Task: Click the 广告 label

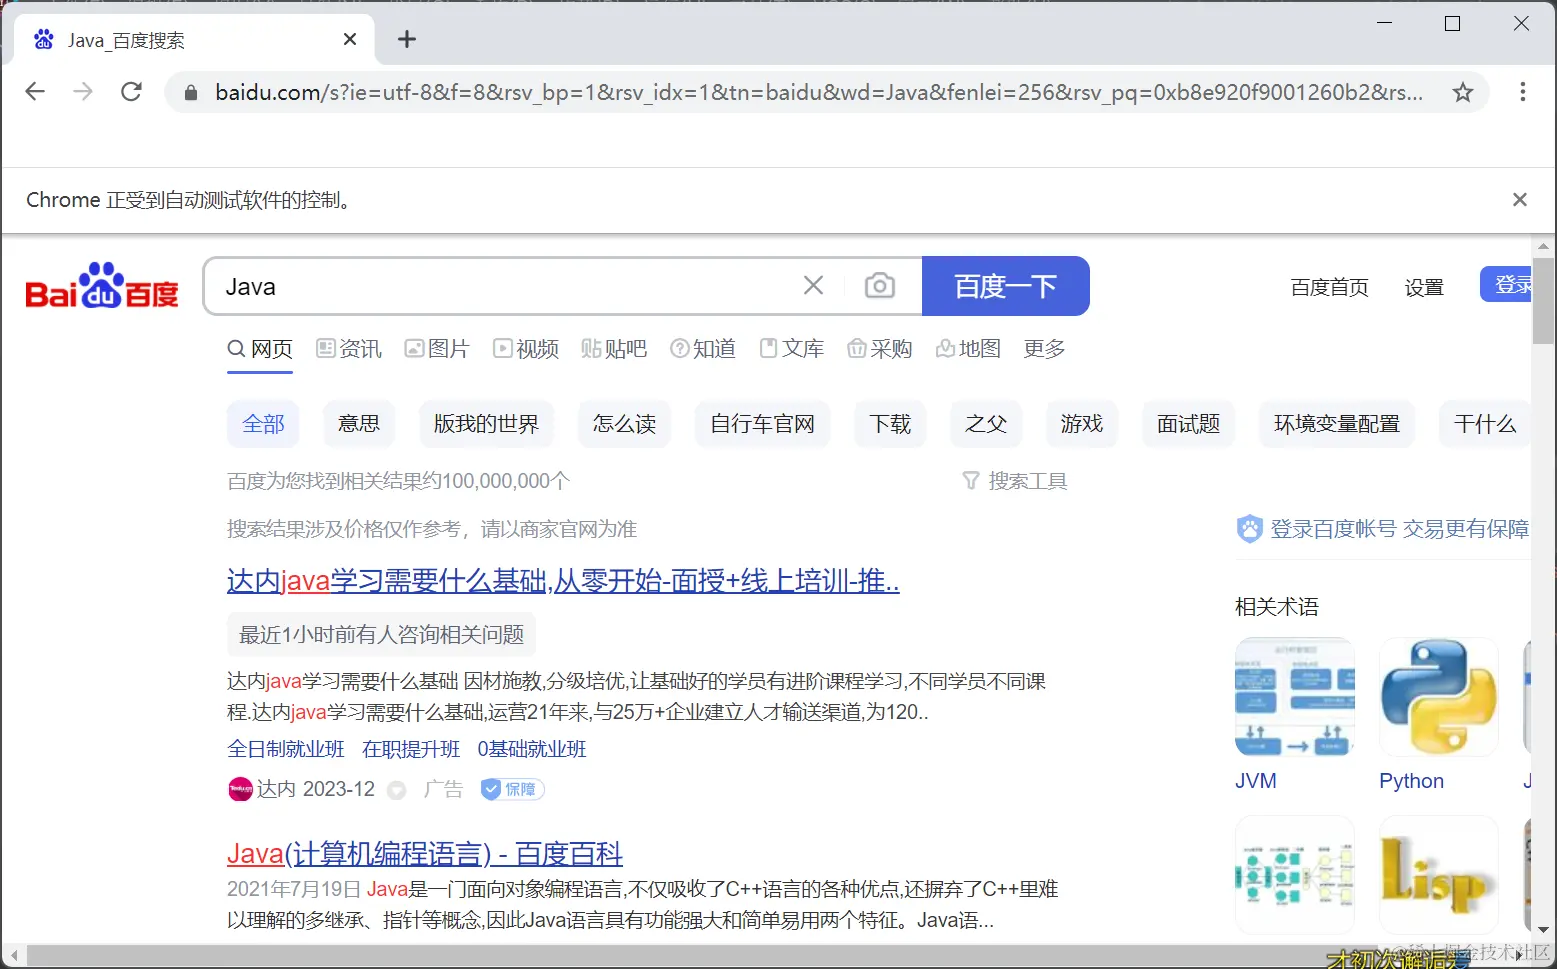Action: [443, 789]
